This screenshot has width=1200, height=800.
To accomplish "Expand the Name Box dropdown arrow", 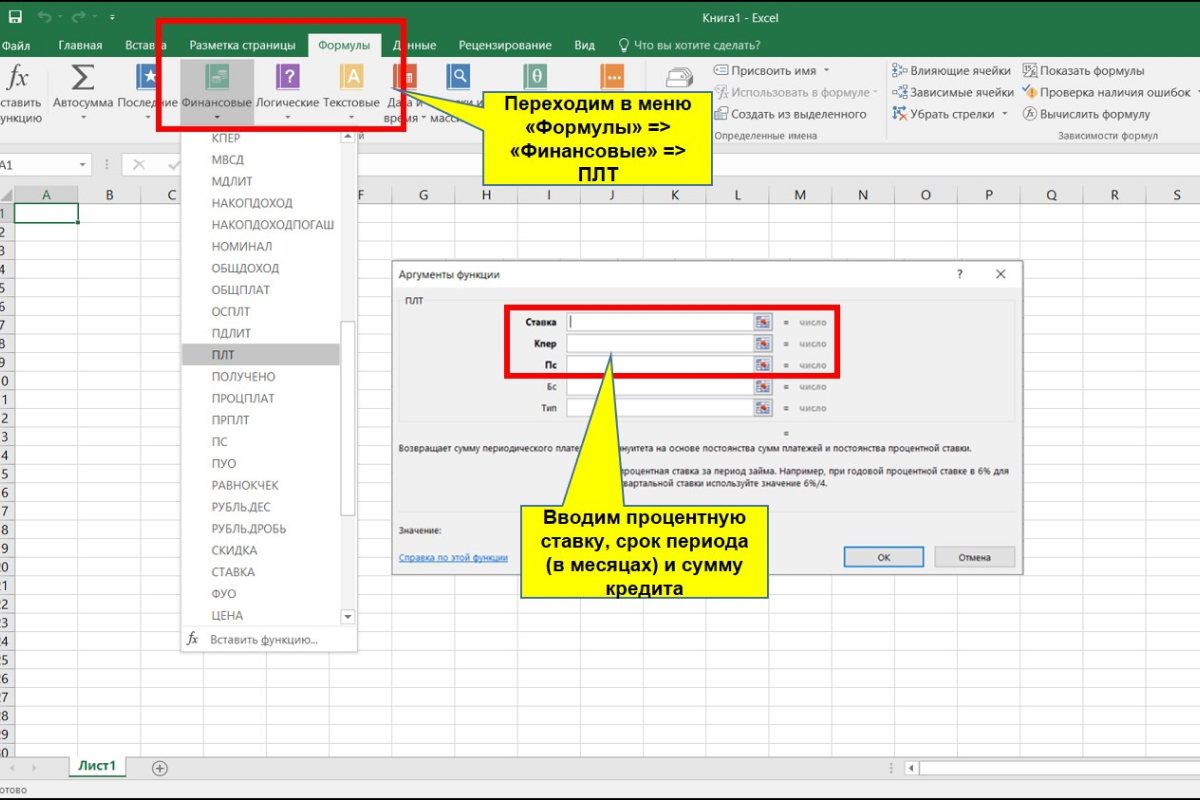I will (x=82, y=165).
